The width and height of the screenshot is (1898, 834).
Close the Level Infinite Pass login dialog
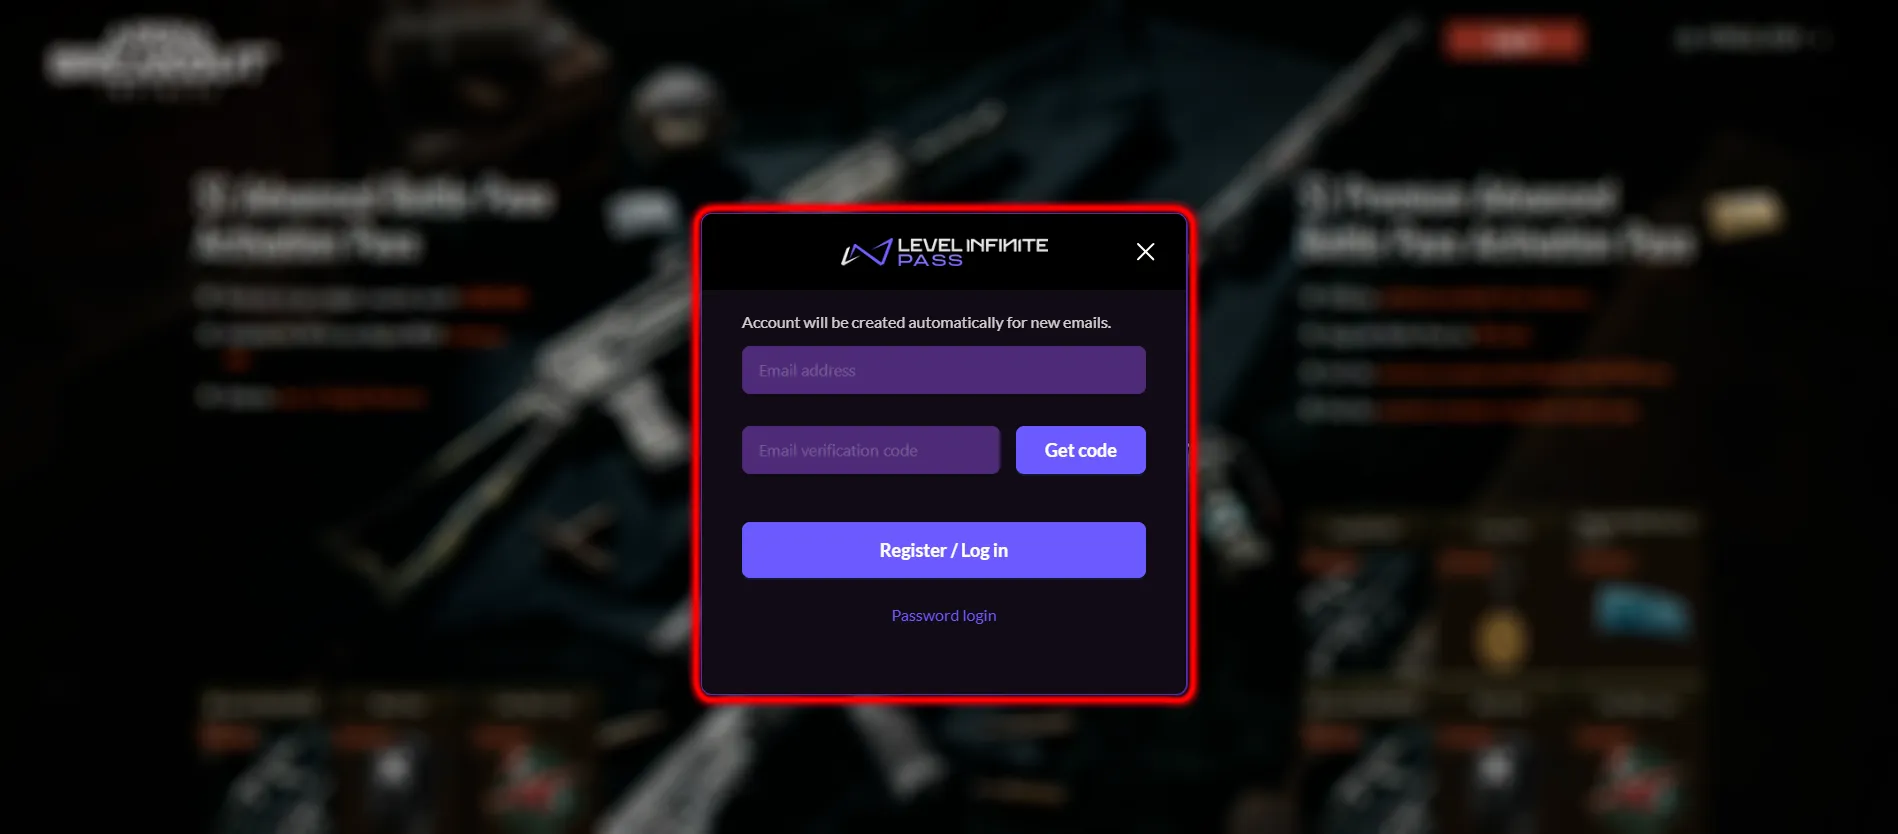click(x=1146, y=252)
